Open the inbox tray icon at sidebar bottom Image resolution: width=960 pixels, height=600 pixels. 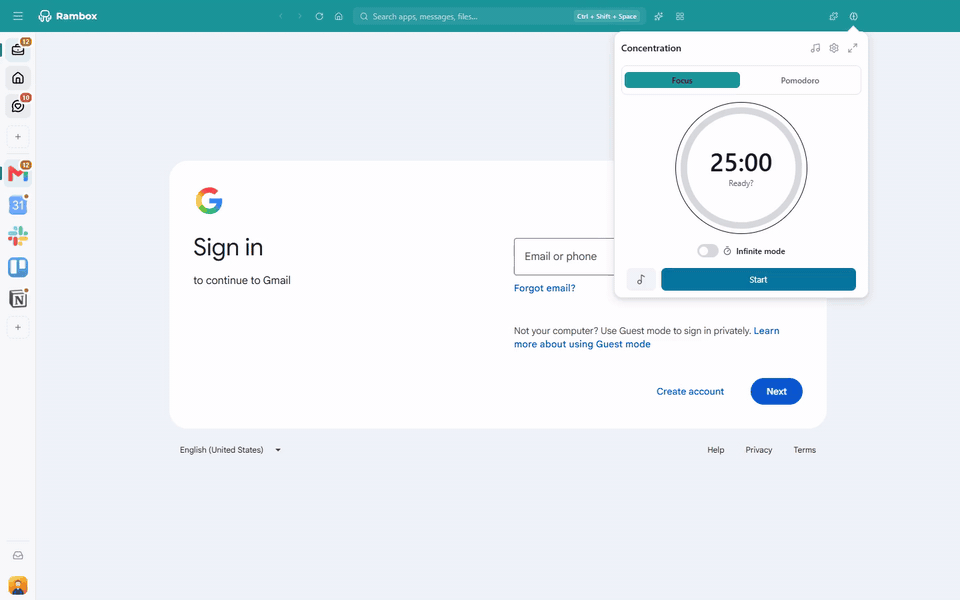coord(18,555)
